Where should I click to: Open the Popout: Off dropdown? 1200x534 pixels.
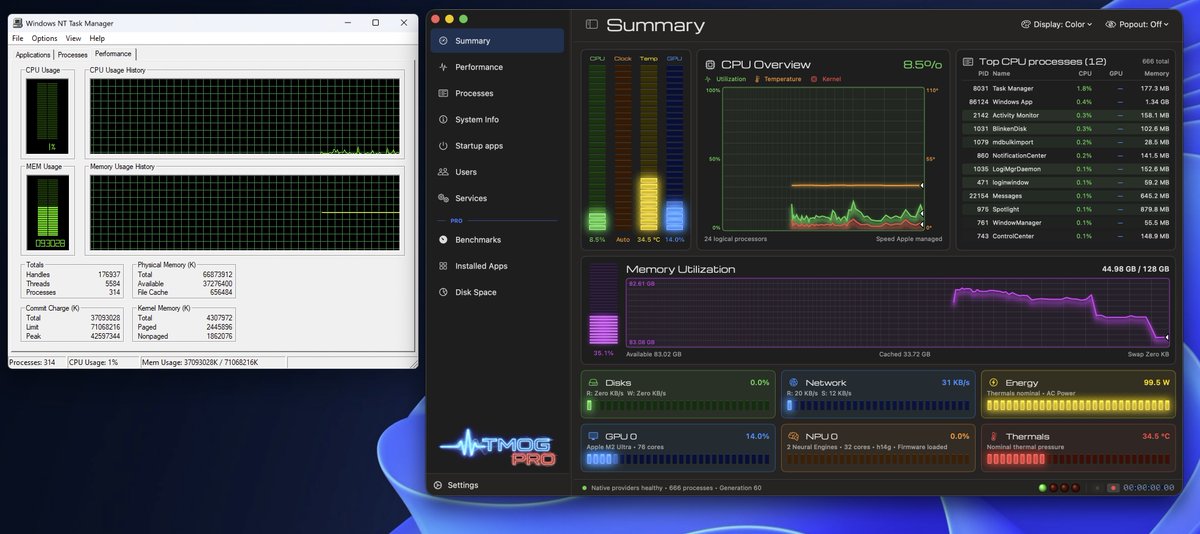click(1137, 24)
